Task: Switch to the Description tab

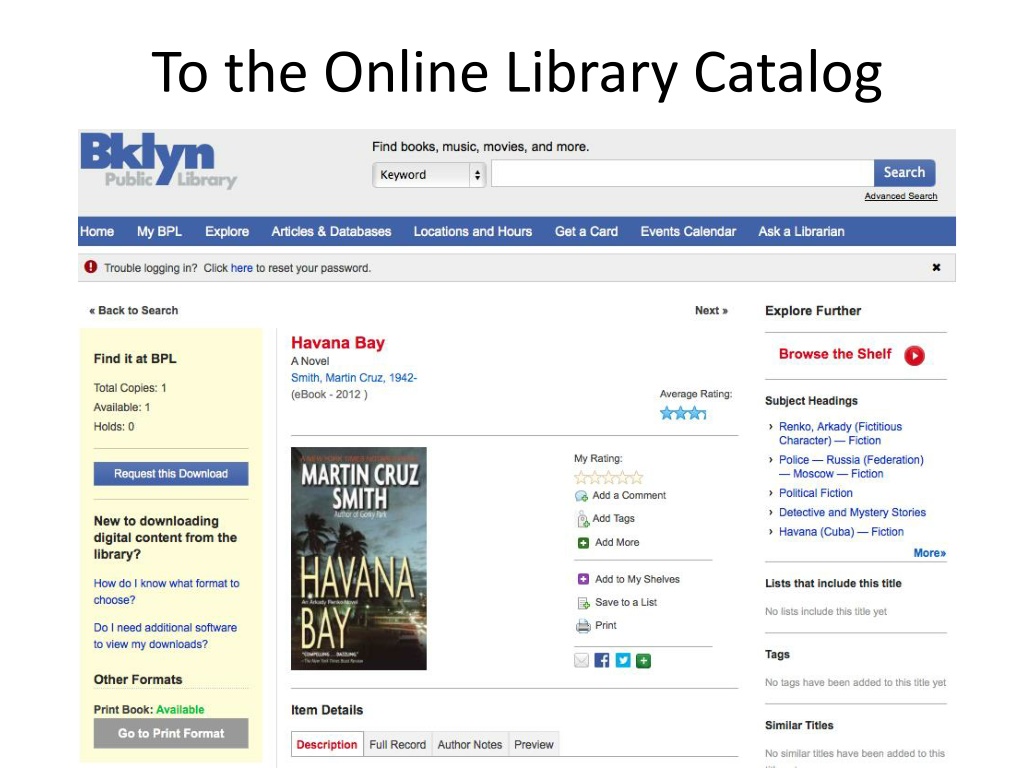Action: [x=327, y=744]
